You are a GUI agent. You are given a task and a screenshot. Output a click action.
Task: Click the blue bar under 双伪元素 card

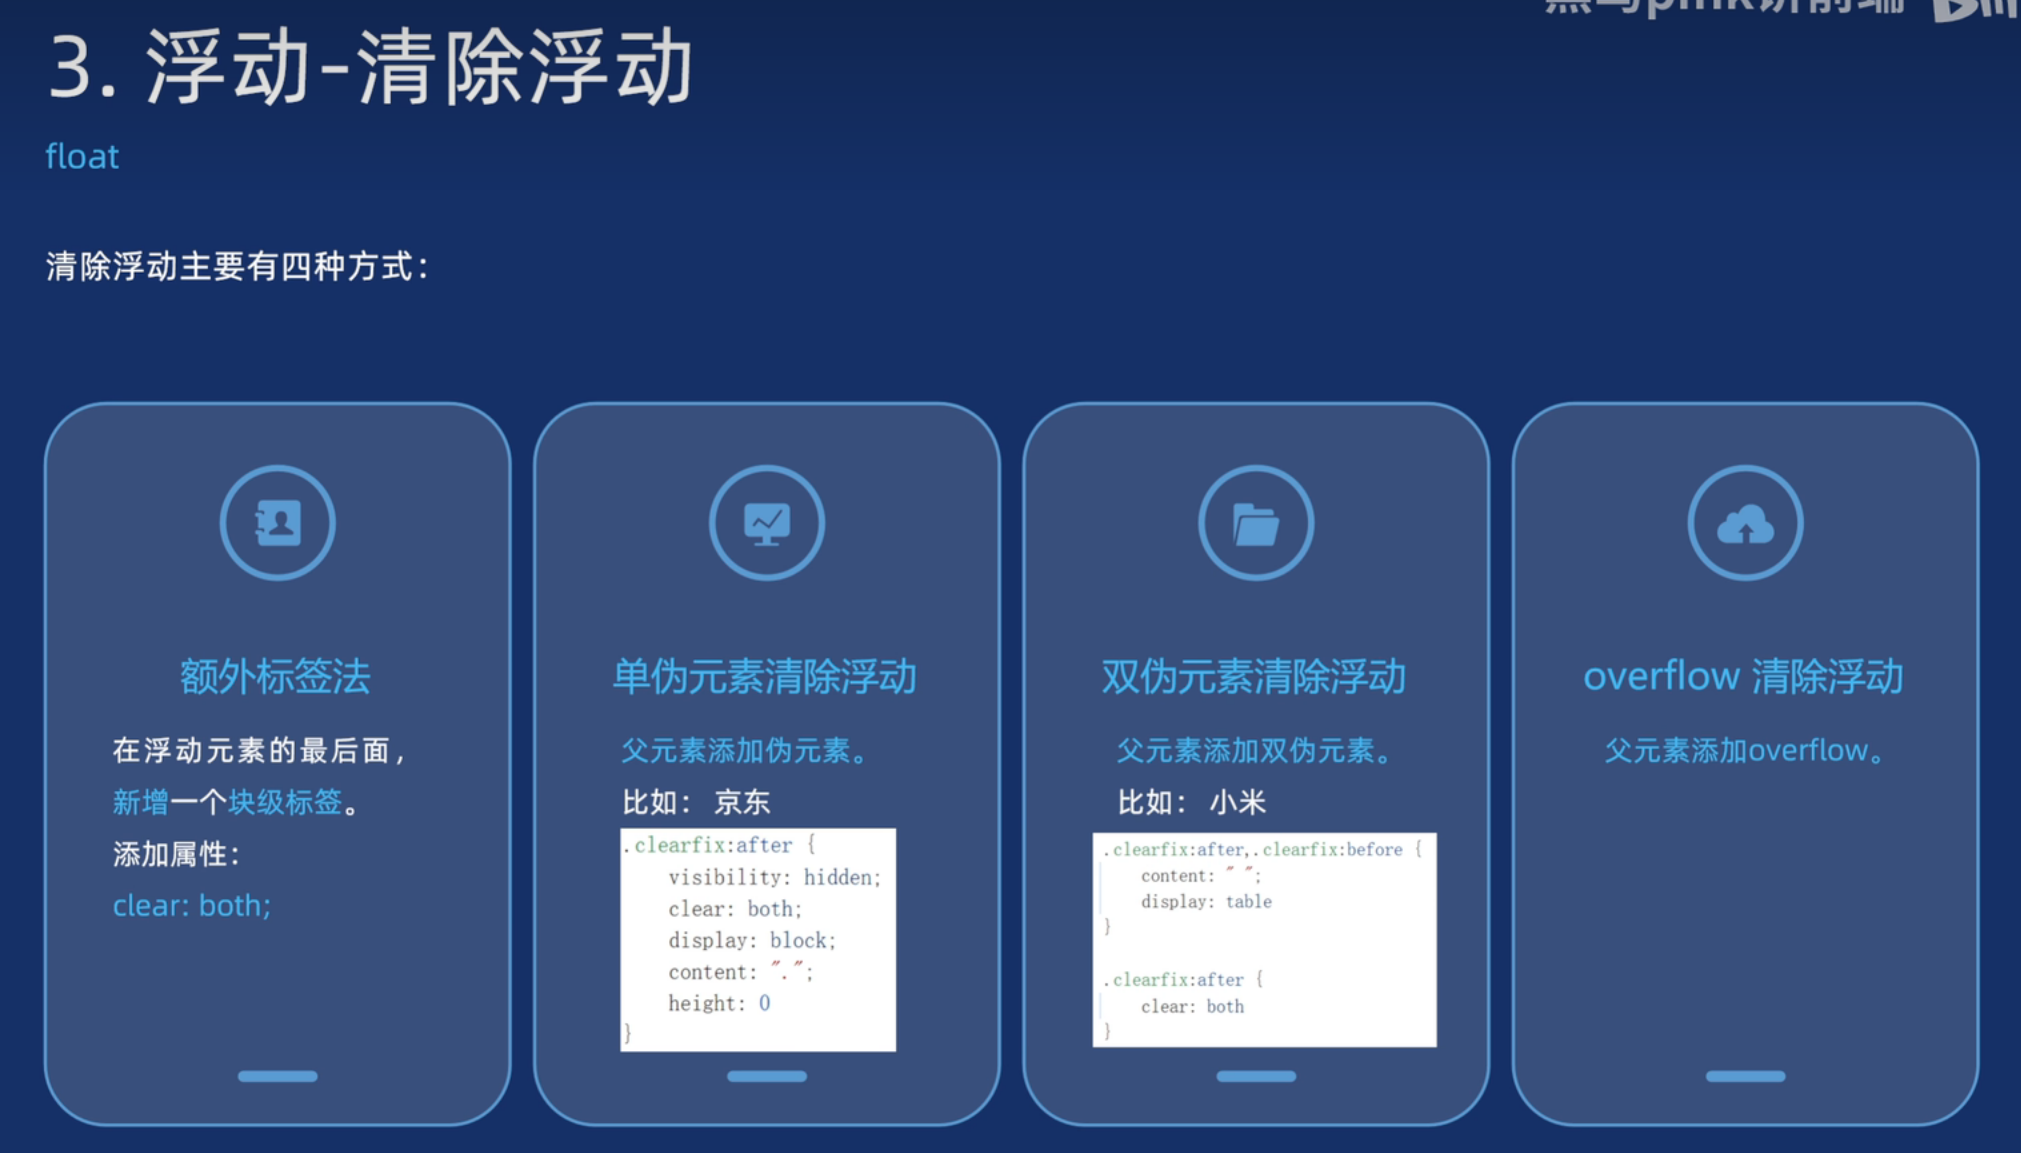click(x=1255, y=1076)
